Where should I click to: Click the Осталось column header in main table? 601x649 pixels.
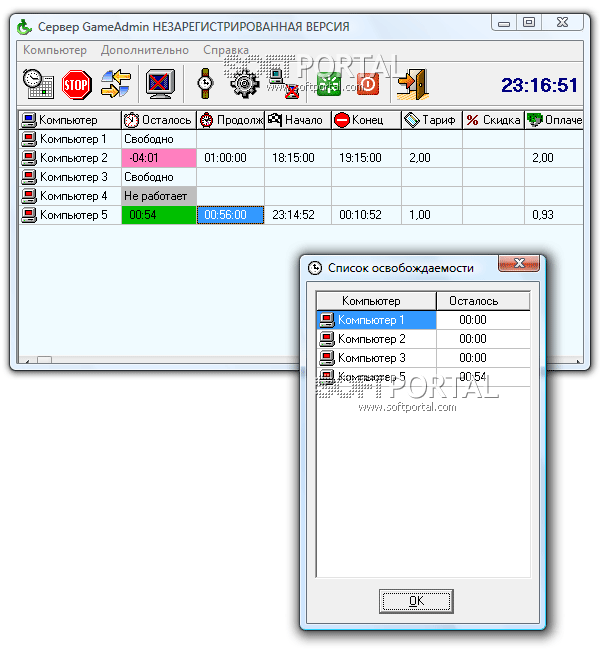(159, 120)
